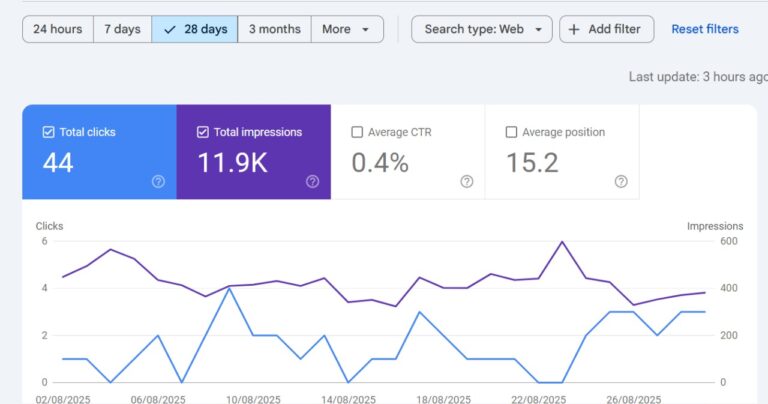Click help icon on Total clicks card
768x404 pixels.
pyautogui.click(x=158, y=181)
